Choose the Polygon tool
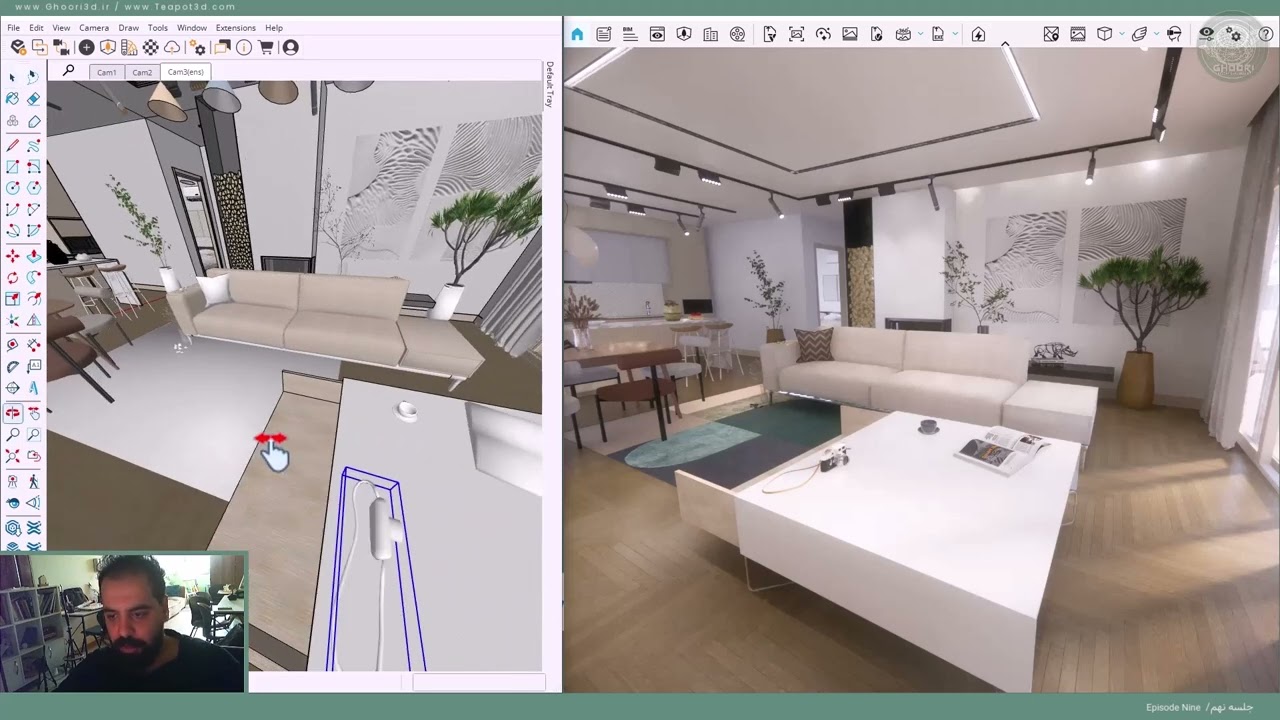Screen dimensions: 1280x720 tap(34, 188)
